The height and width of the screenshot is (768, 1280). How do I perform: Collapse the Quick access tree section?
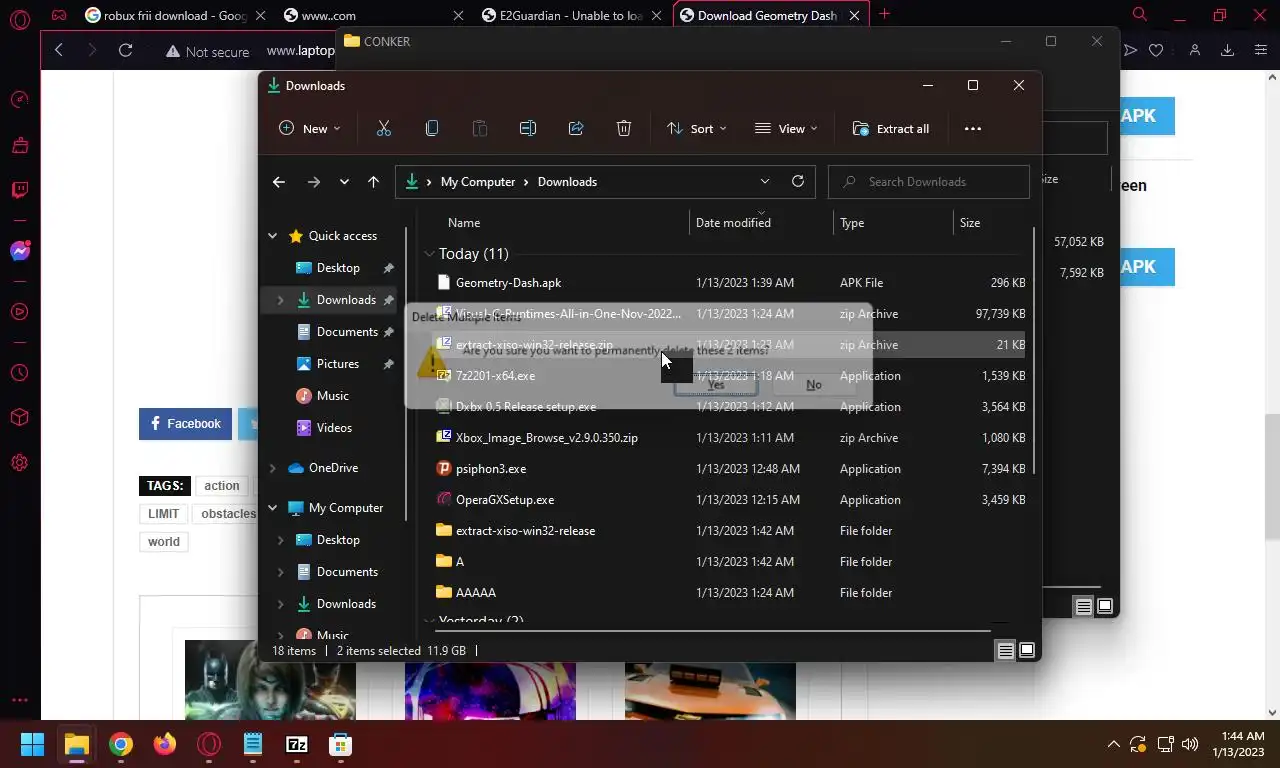pyautogui.click(x=272, y=236)
